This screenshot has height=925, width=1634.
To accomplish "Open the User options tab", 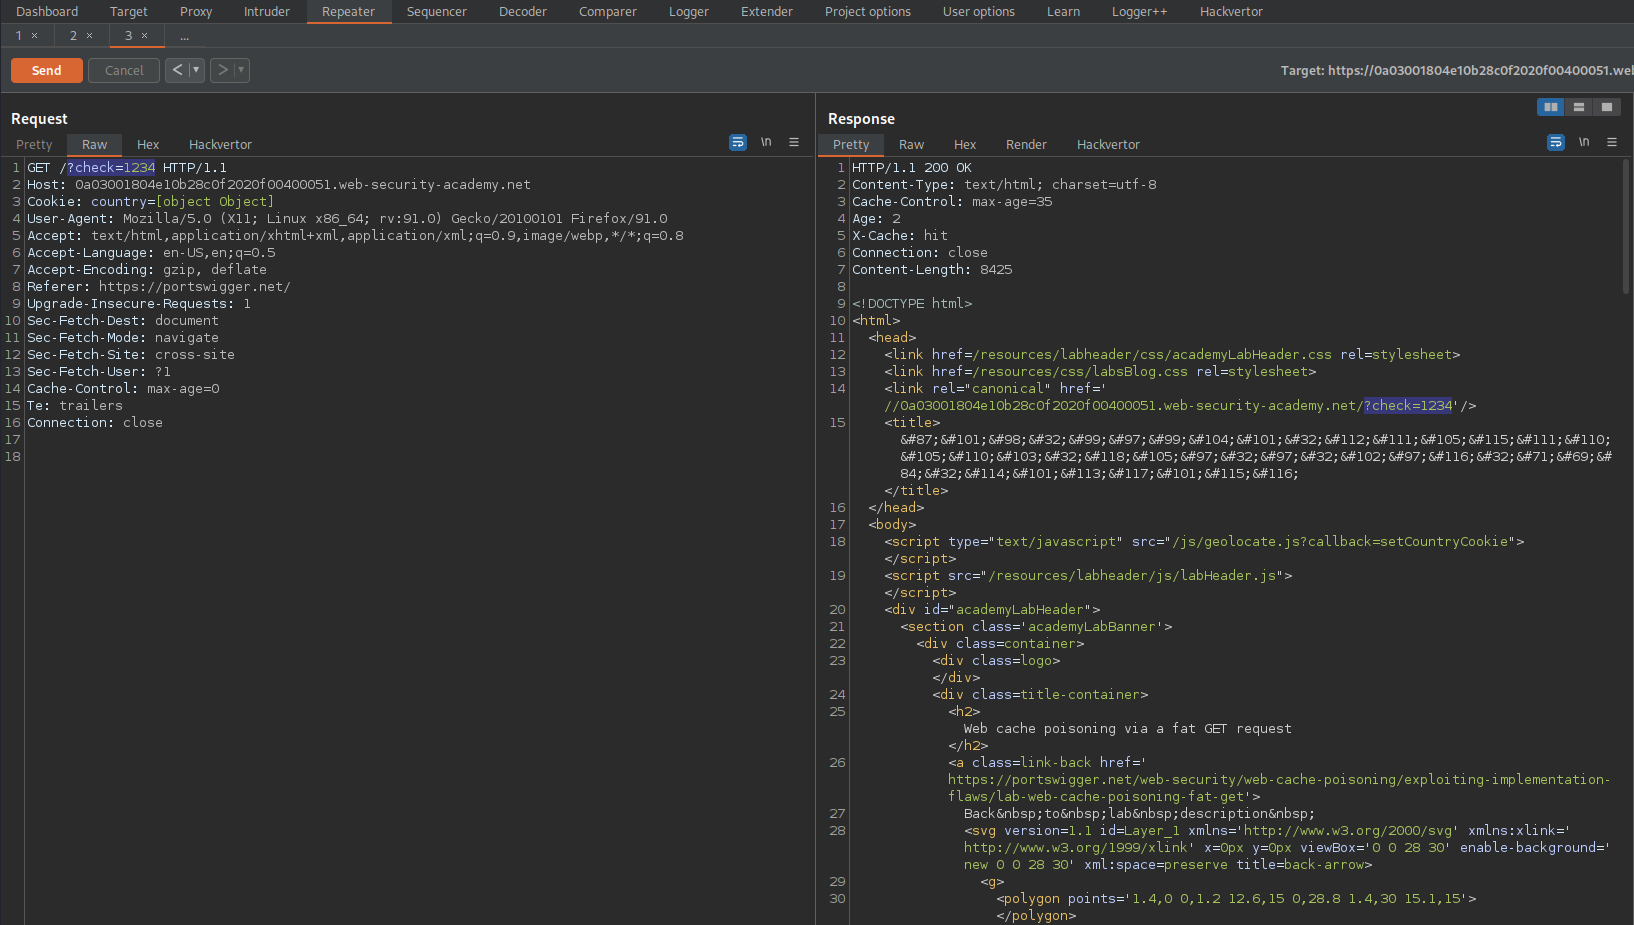I will point(979,12).
